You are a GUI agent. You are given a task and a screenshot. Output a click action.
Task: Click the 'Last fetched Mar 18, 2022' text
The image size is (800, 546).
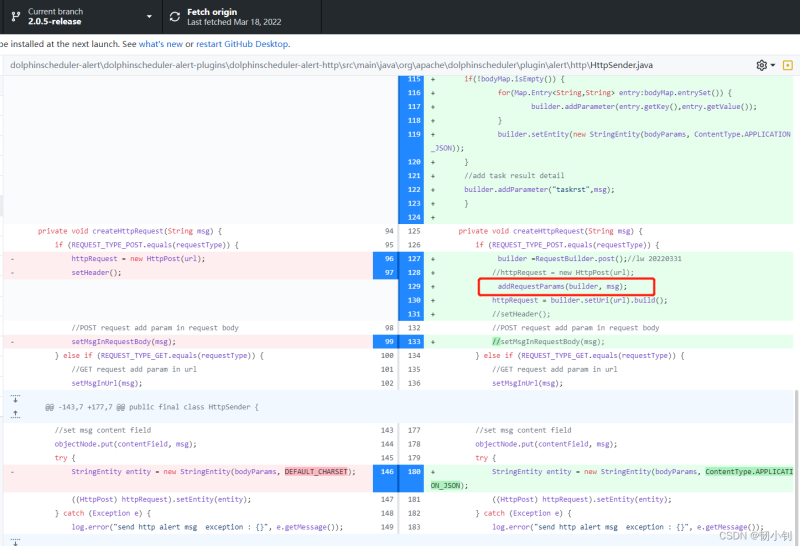pos(234,22)
